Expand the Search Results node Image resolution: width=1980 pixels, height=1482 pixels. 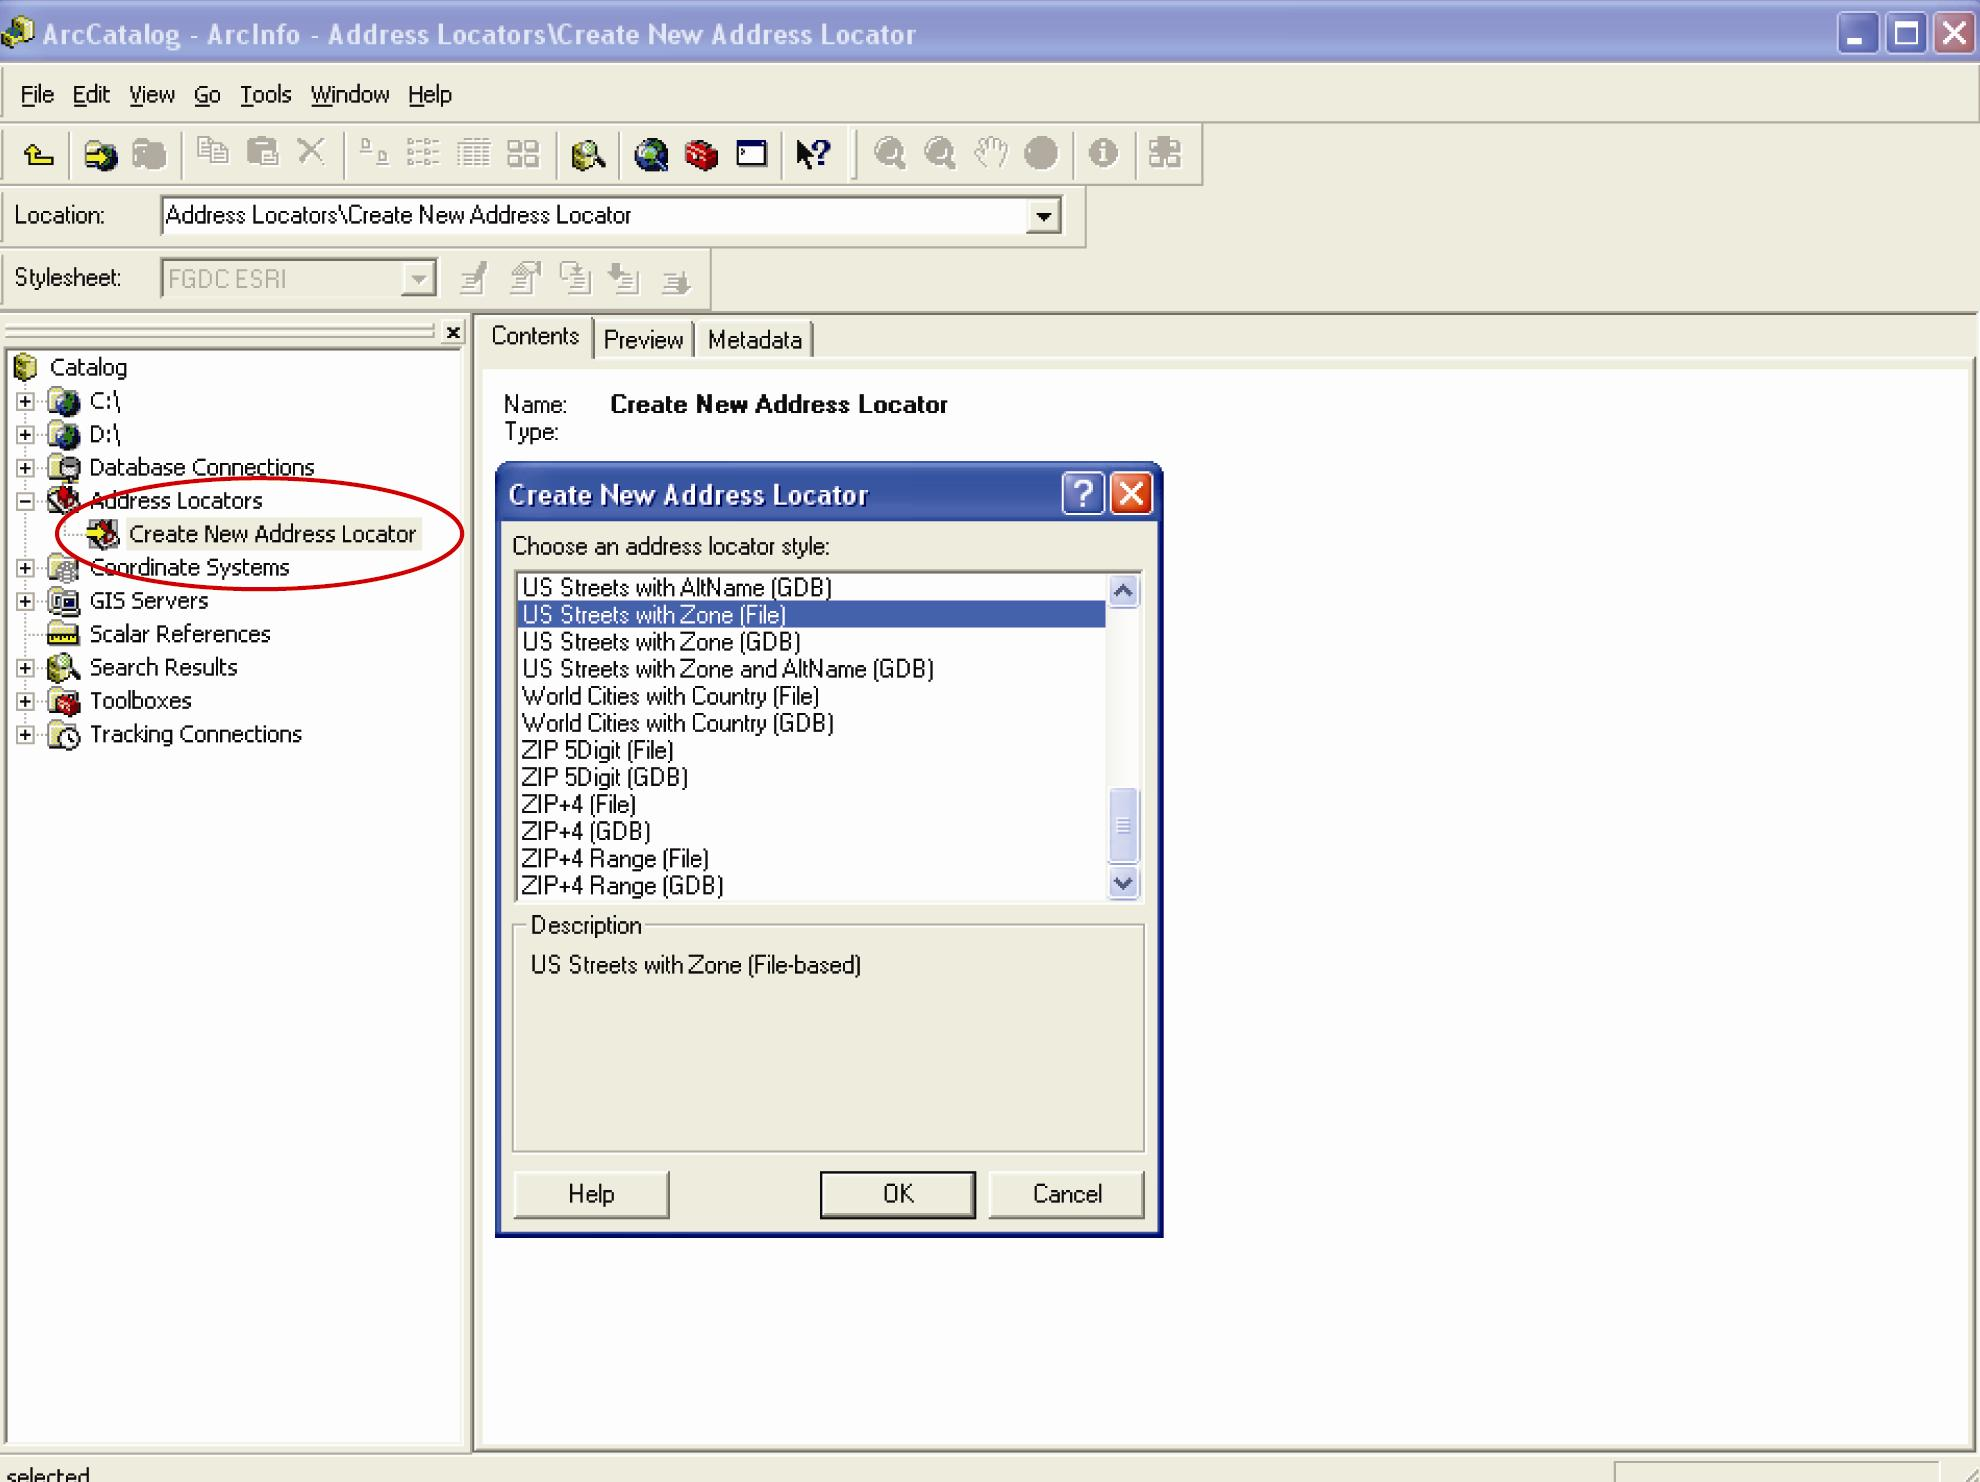pyautogui.click(x=26, y=668)
